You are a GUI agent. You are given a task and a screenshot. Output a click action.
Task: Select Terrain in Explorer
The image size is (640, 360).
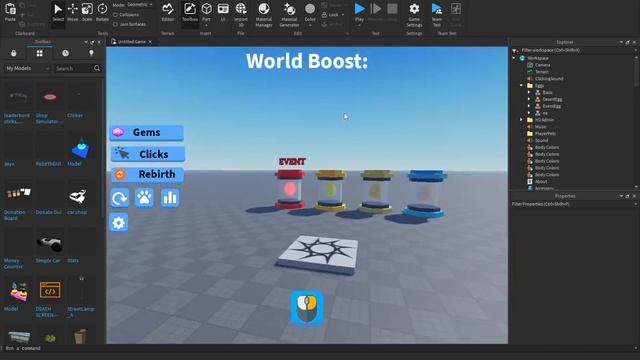[x=541, y=72]
